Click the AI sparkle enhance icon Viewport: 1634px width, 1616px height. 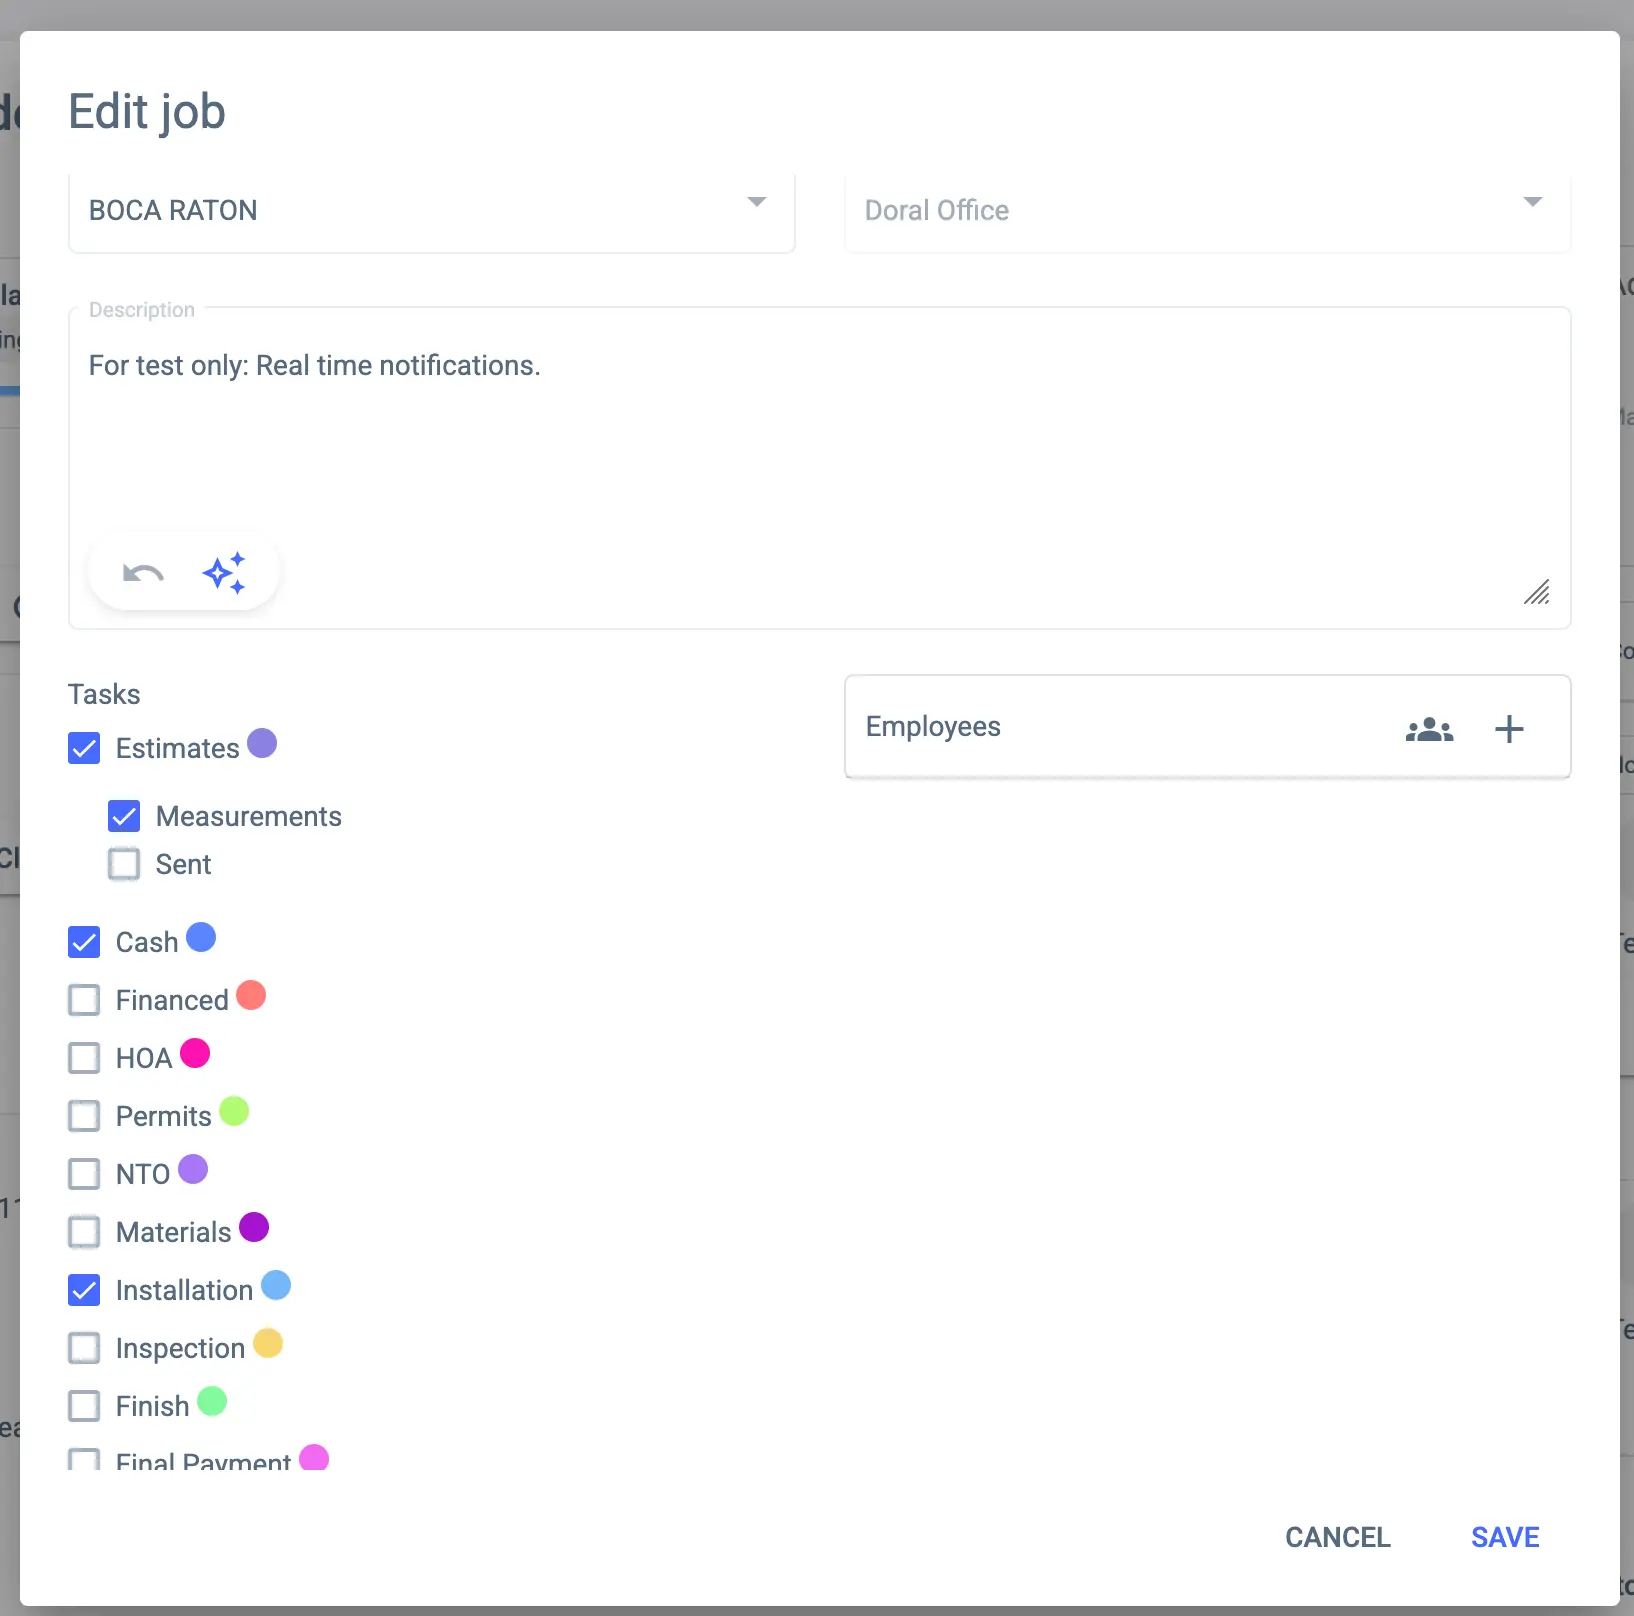[224, 573]
